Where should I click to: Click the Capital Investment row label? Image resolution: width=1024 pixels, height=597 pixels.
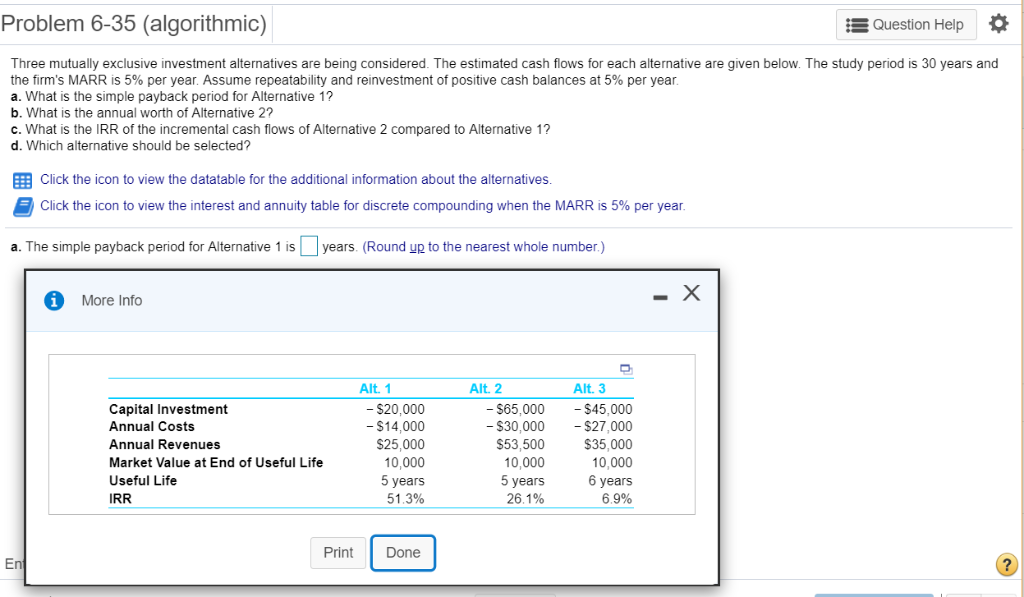coord(167,409)
